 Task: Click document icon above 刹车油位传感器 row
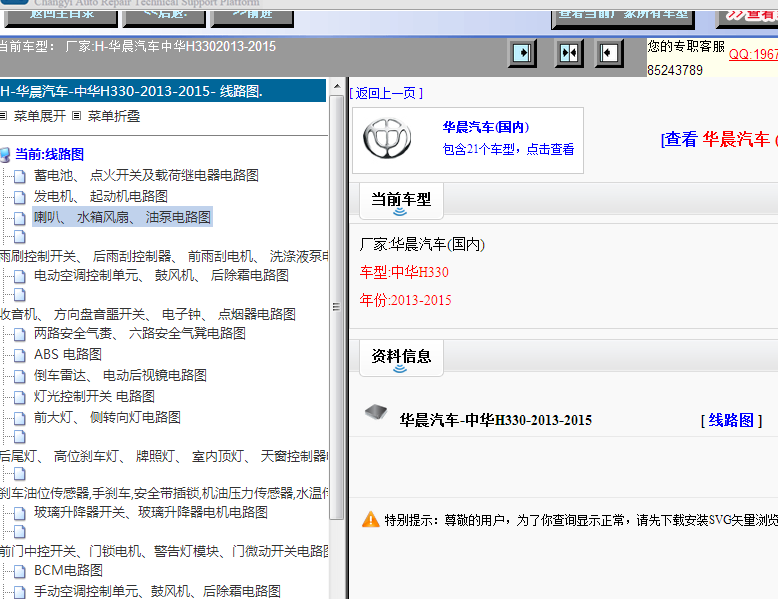[19, 474]
